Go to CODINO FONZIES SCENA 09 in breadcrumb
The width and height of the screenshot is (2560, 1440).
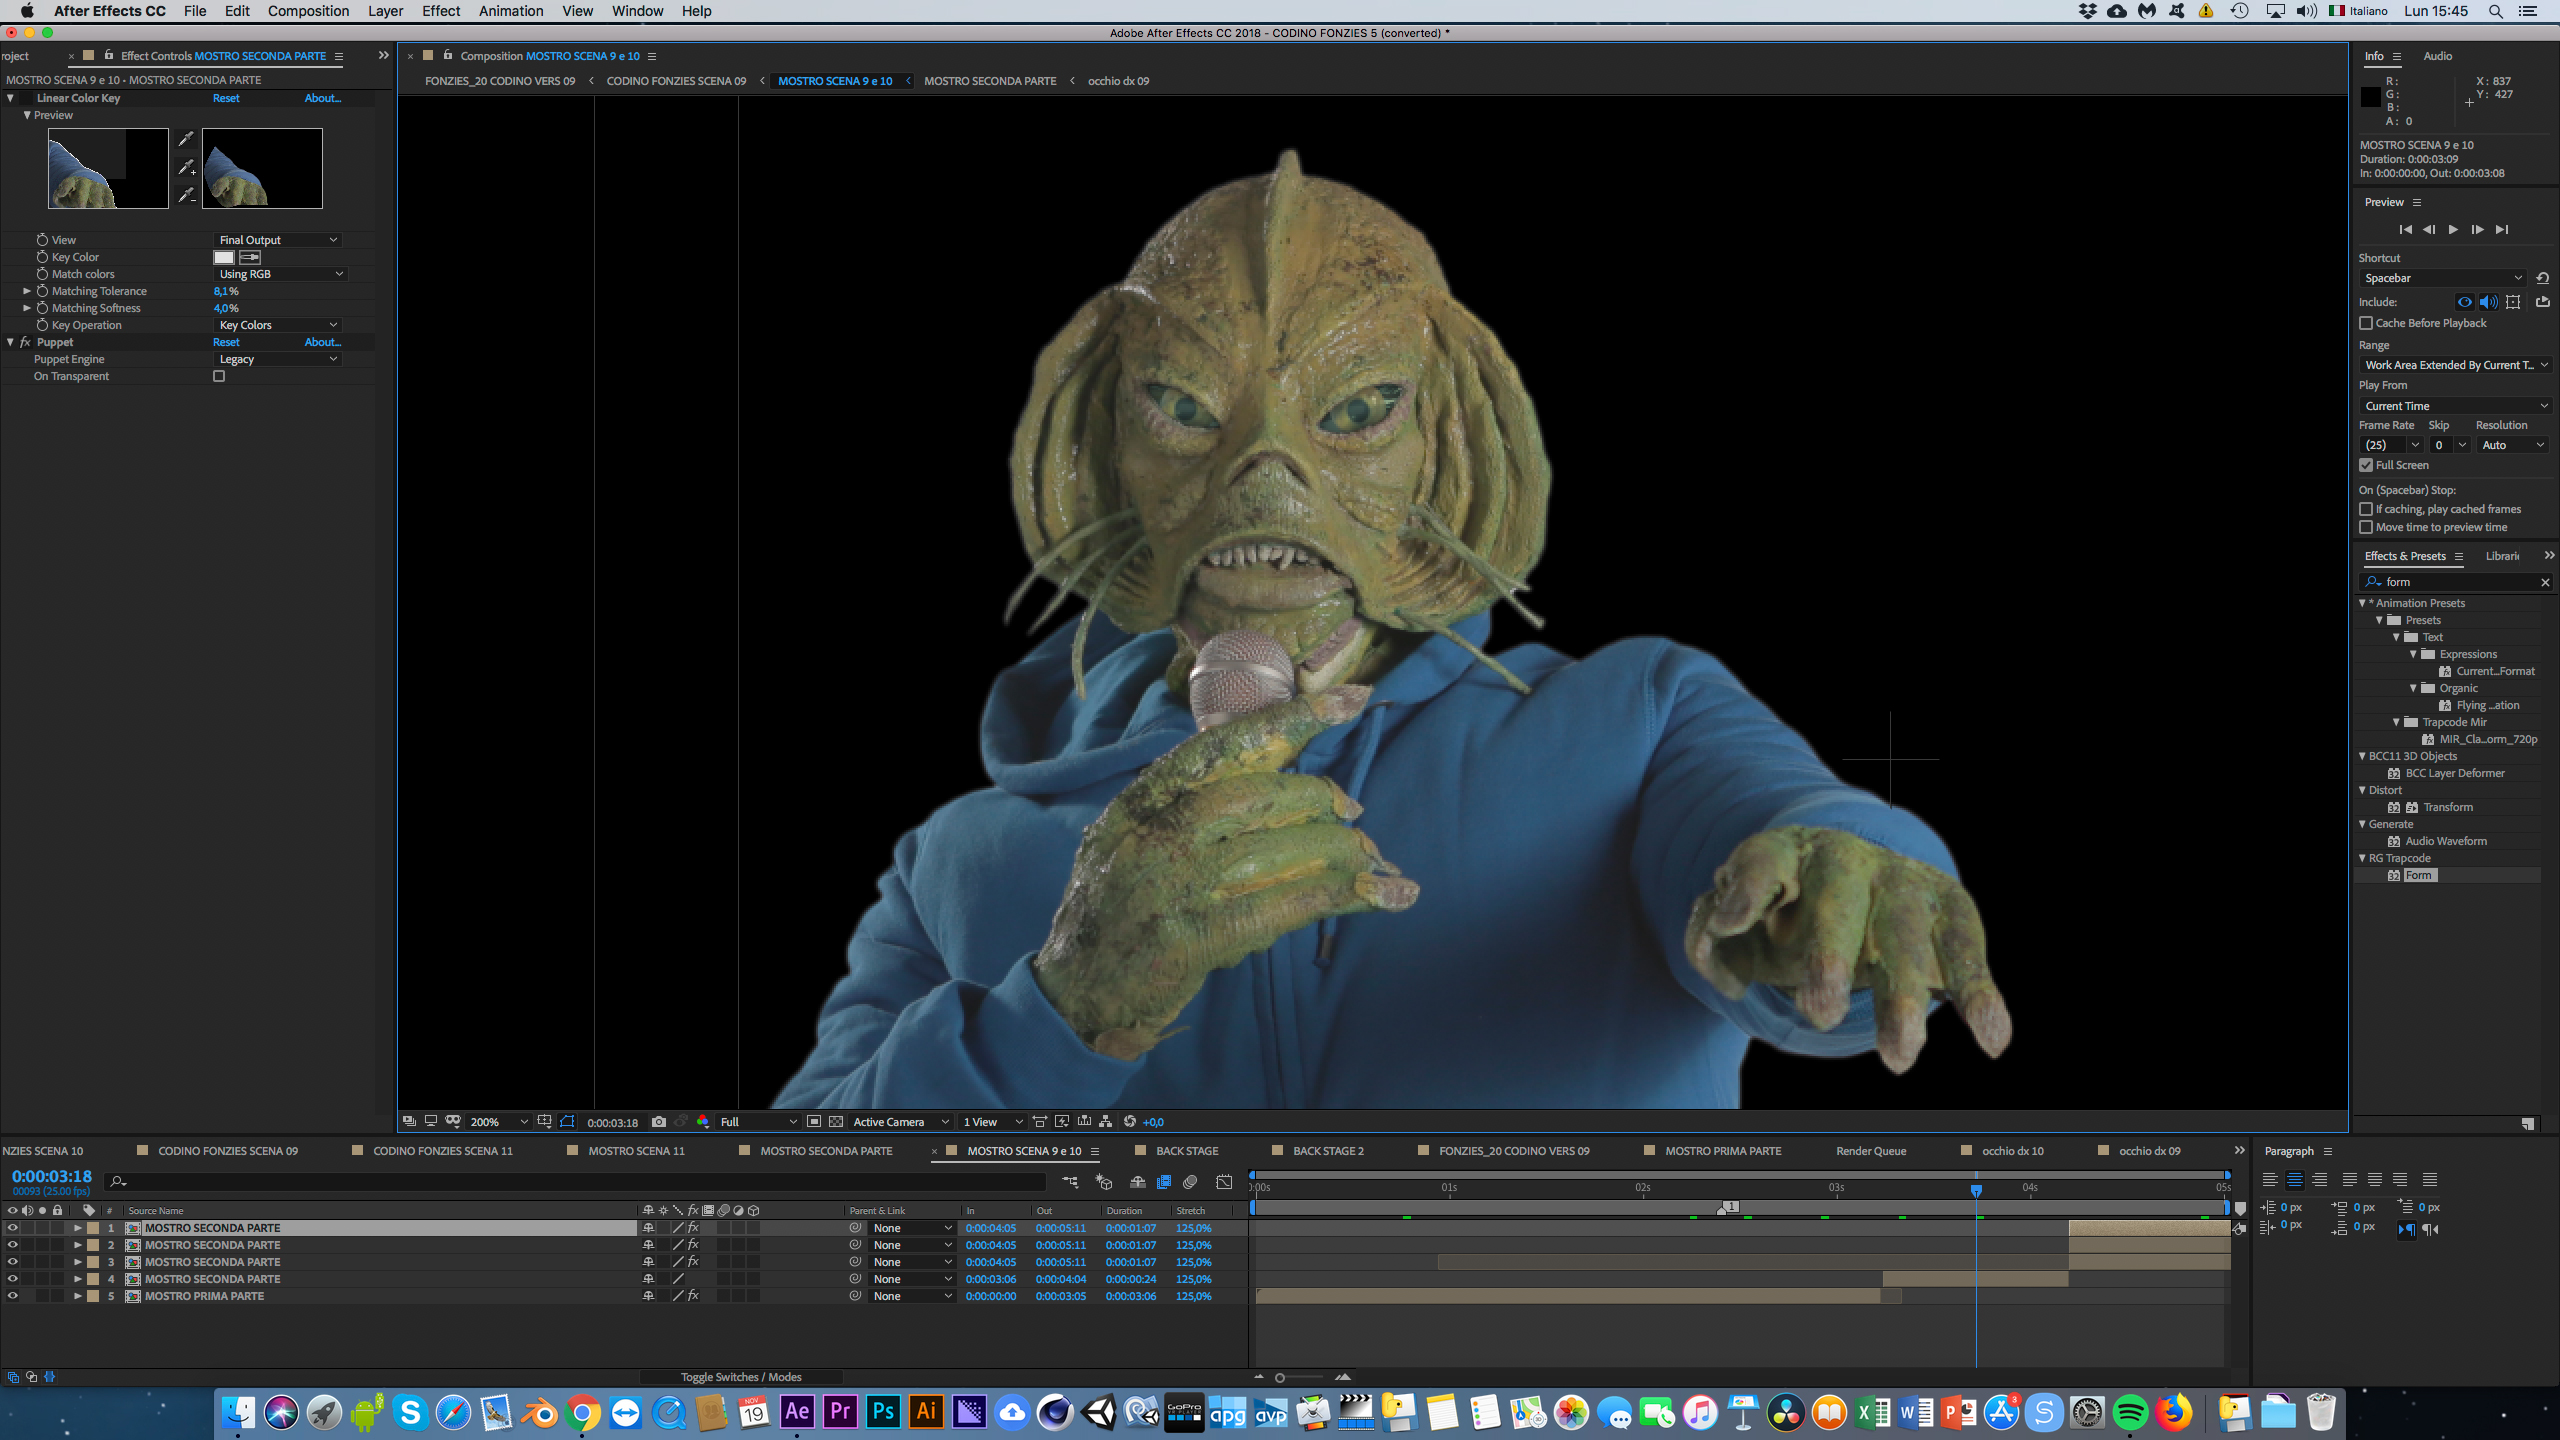pos(676,81)
